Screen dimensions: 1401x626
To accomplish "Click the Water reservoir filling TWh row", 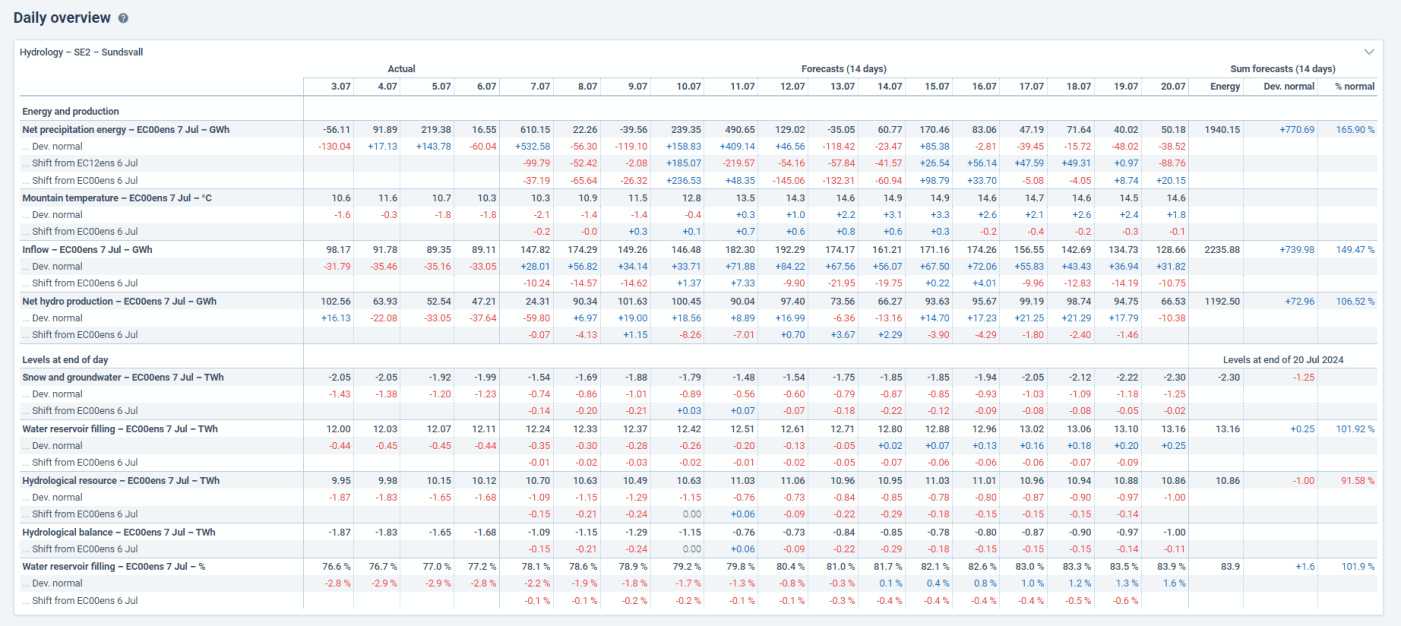I will (699, 429).
